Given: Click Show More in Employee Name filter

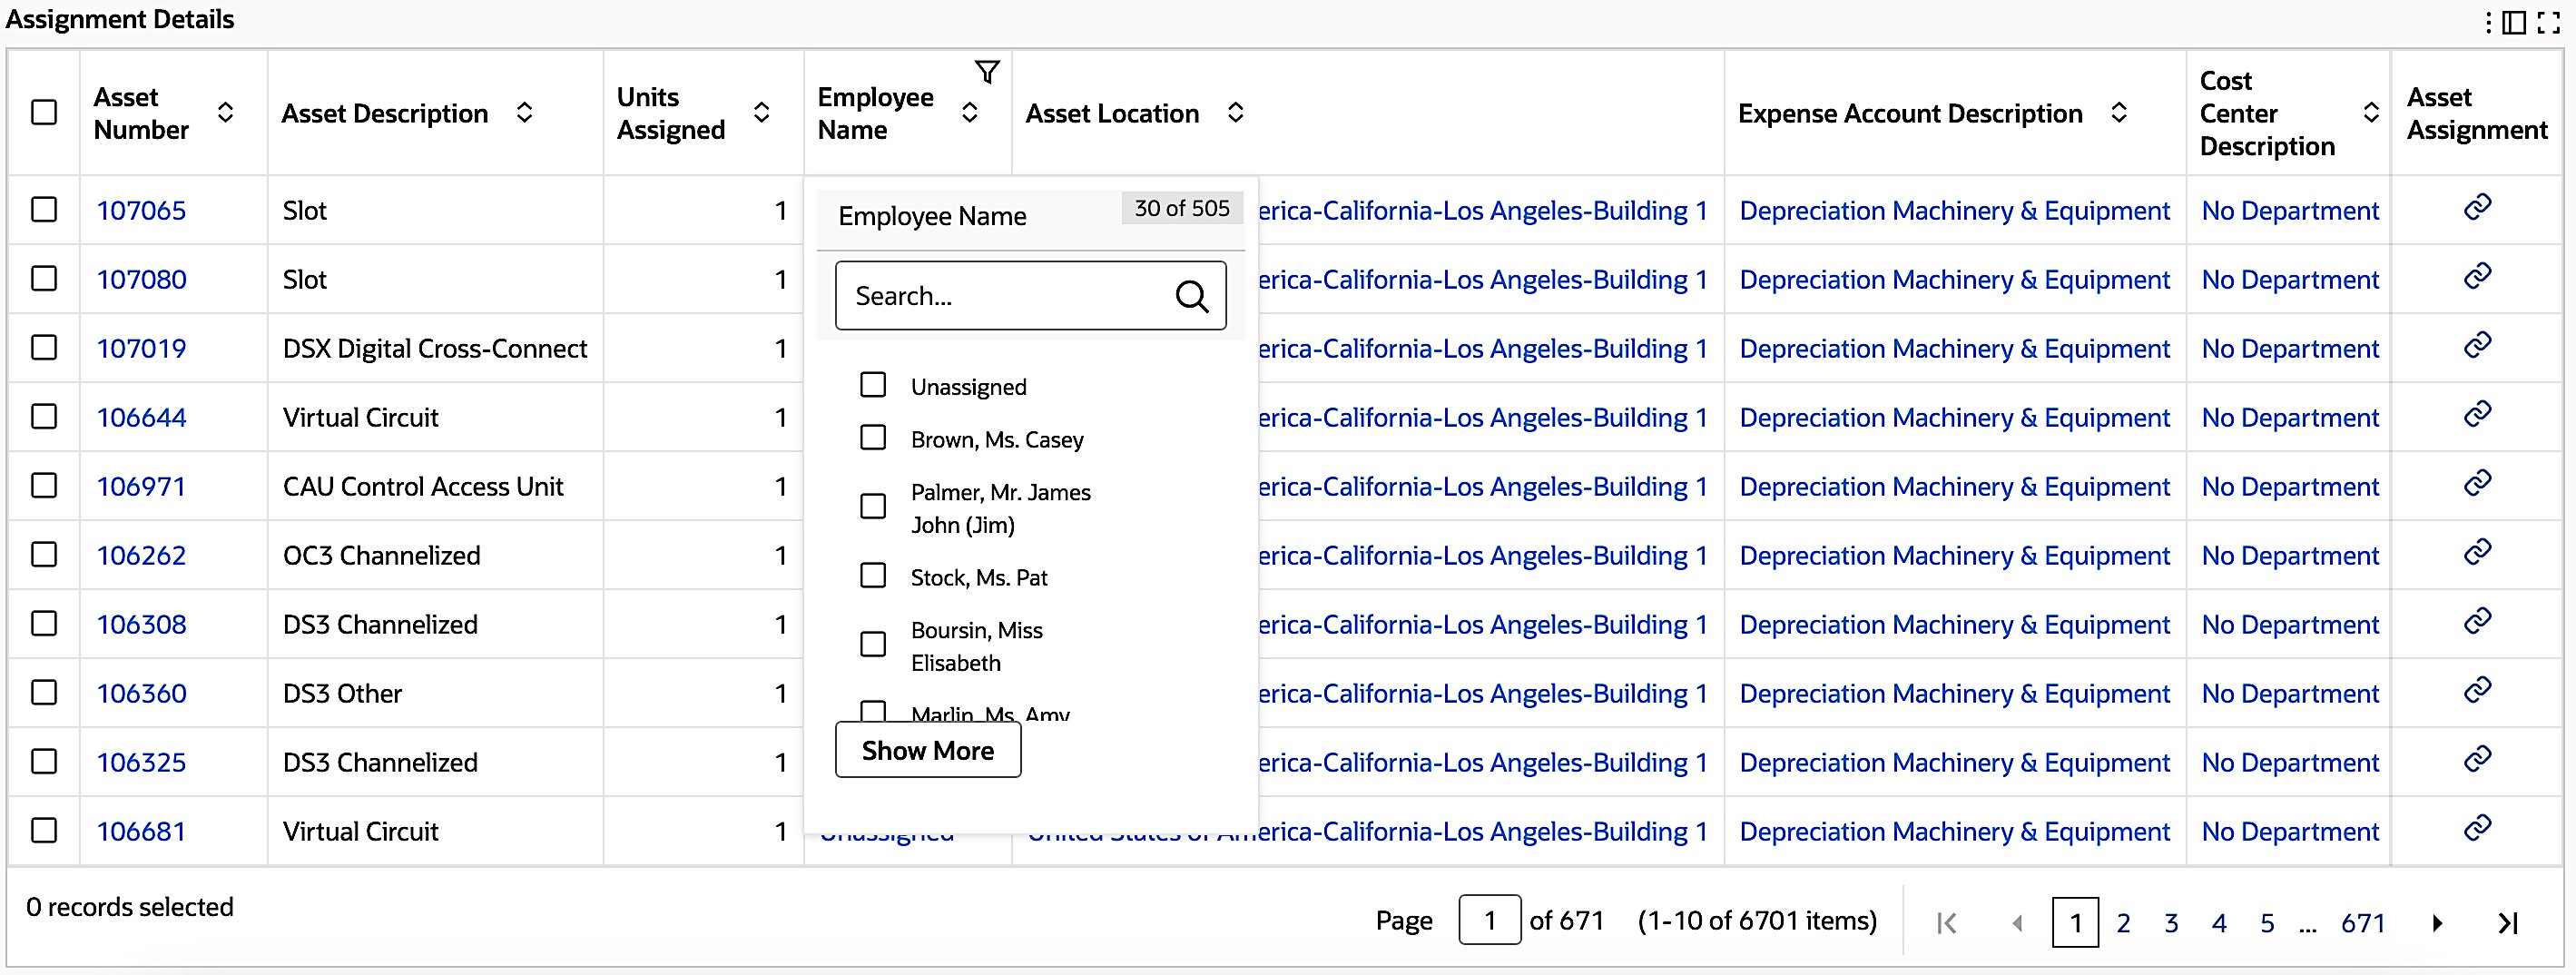Looking at the screenshot, I should tap(928, 750).
